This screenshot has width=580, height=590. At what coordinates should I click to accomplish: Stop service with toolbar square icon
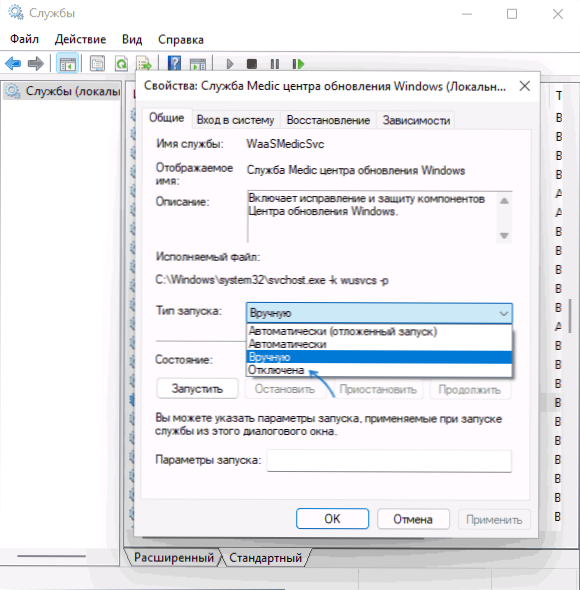(x=252, y=64)
